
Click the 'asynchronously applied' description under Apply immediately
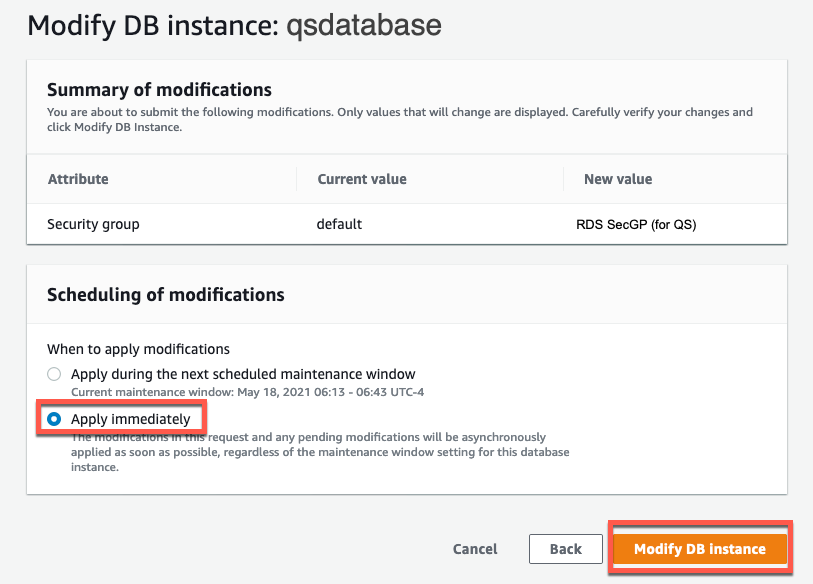point(310,445)
